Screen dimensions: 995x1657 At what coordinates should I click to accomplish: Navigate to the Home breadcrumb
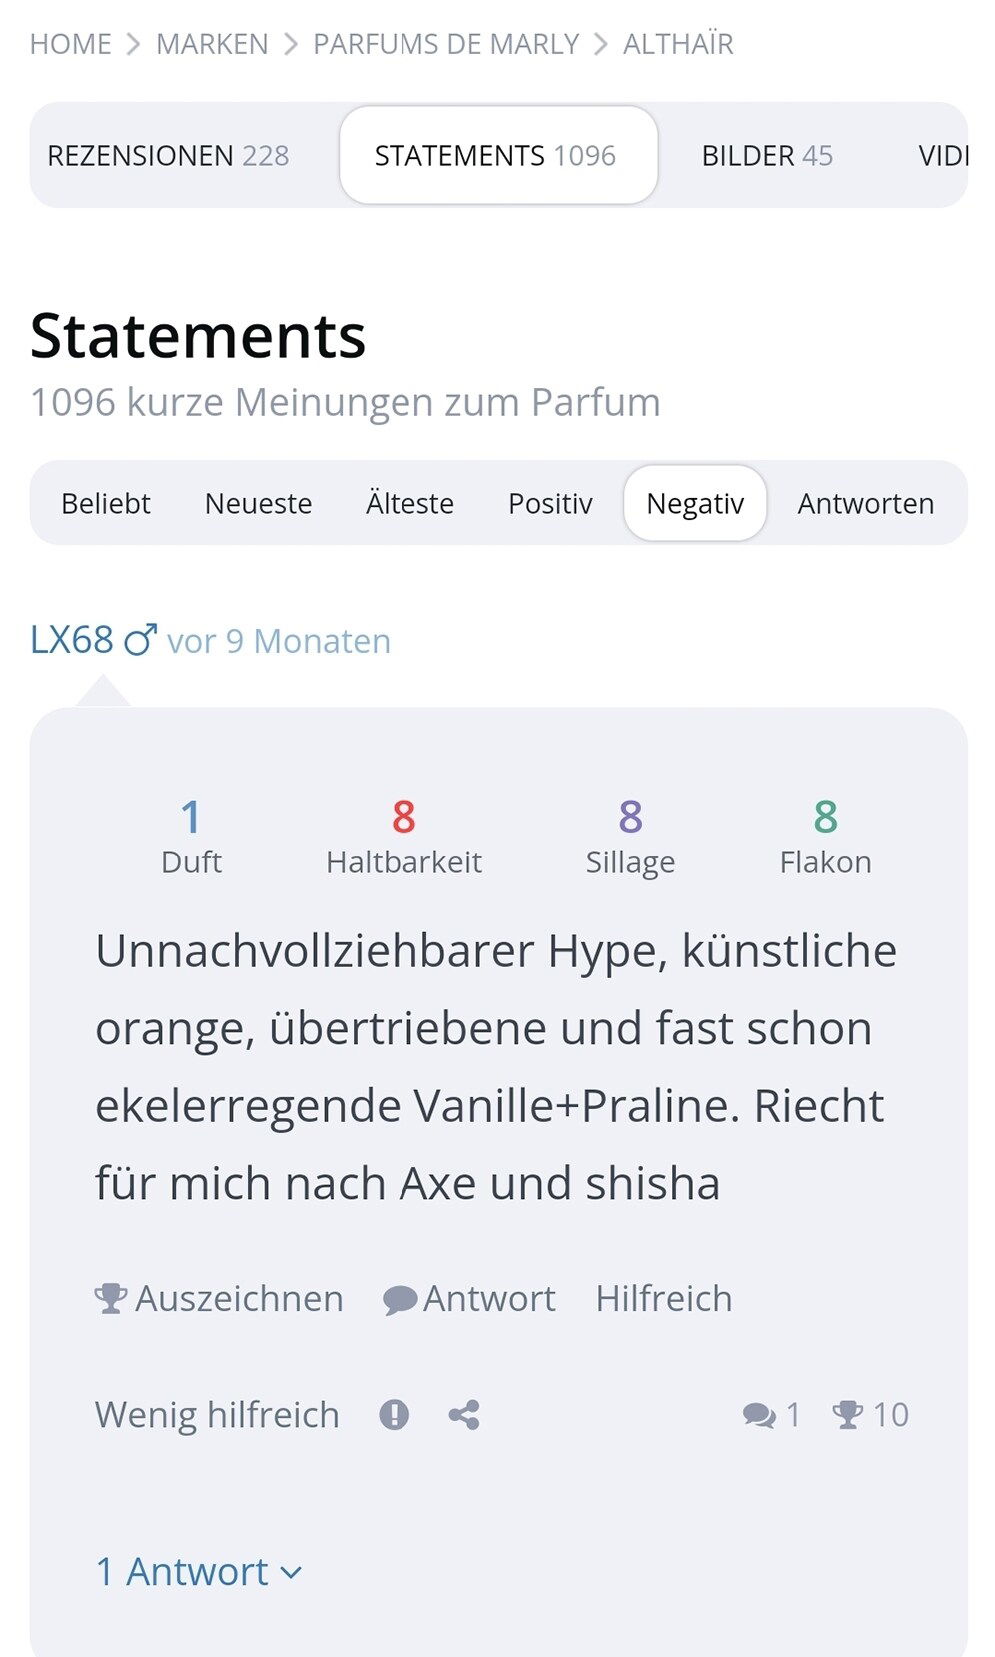[x=71, y=44]
